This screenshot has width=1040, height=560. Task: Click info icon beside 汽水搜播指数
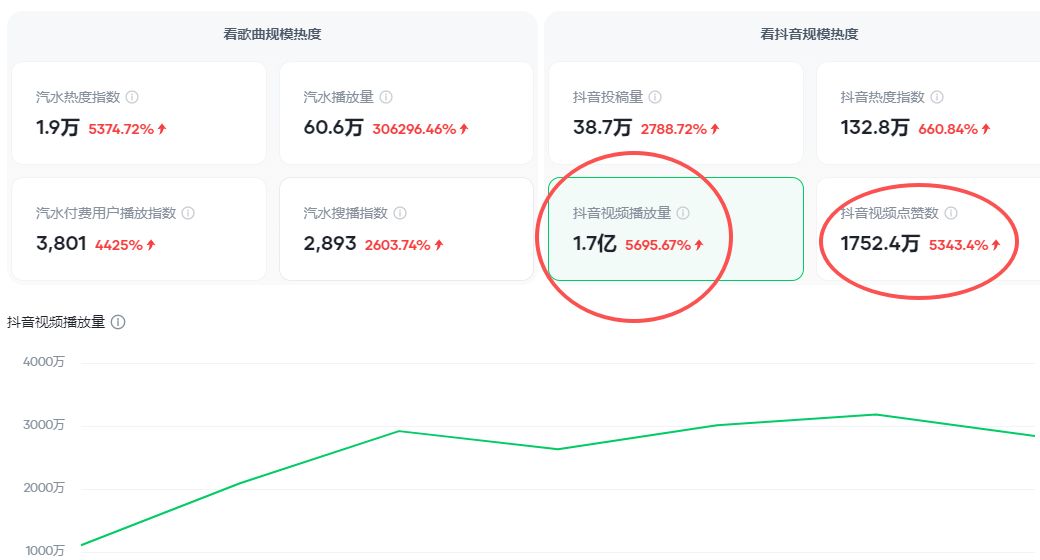(400, 213)
